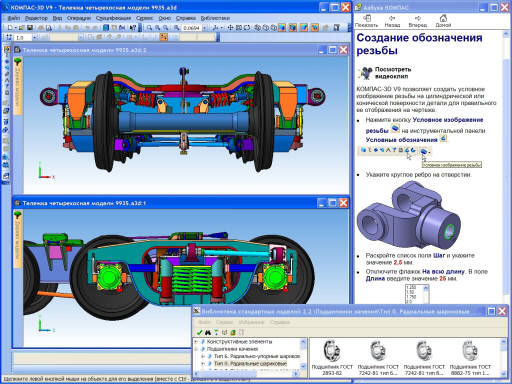Screen dimensions: 512x384
Task: Select the Подшипник ГОСТ 2893-82 thumbnail
Action: (x=332, y=358)
